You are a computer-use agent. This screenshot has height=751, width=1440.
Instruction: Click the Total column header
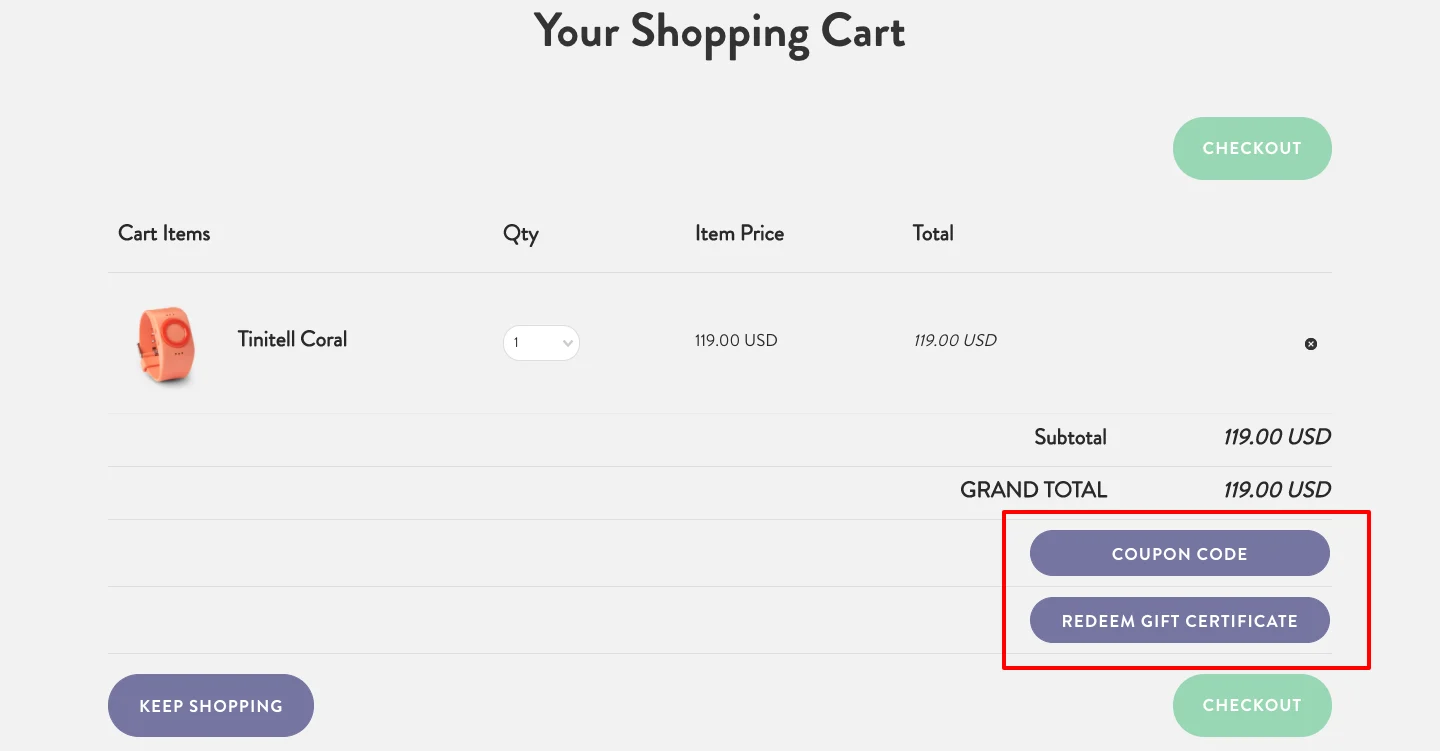[933, 233]
